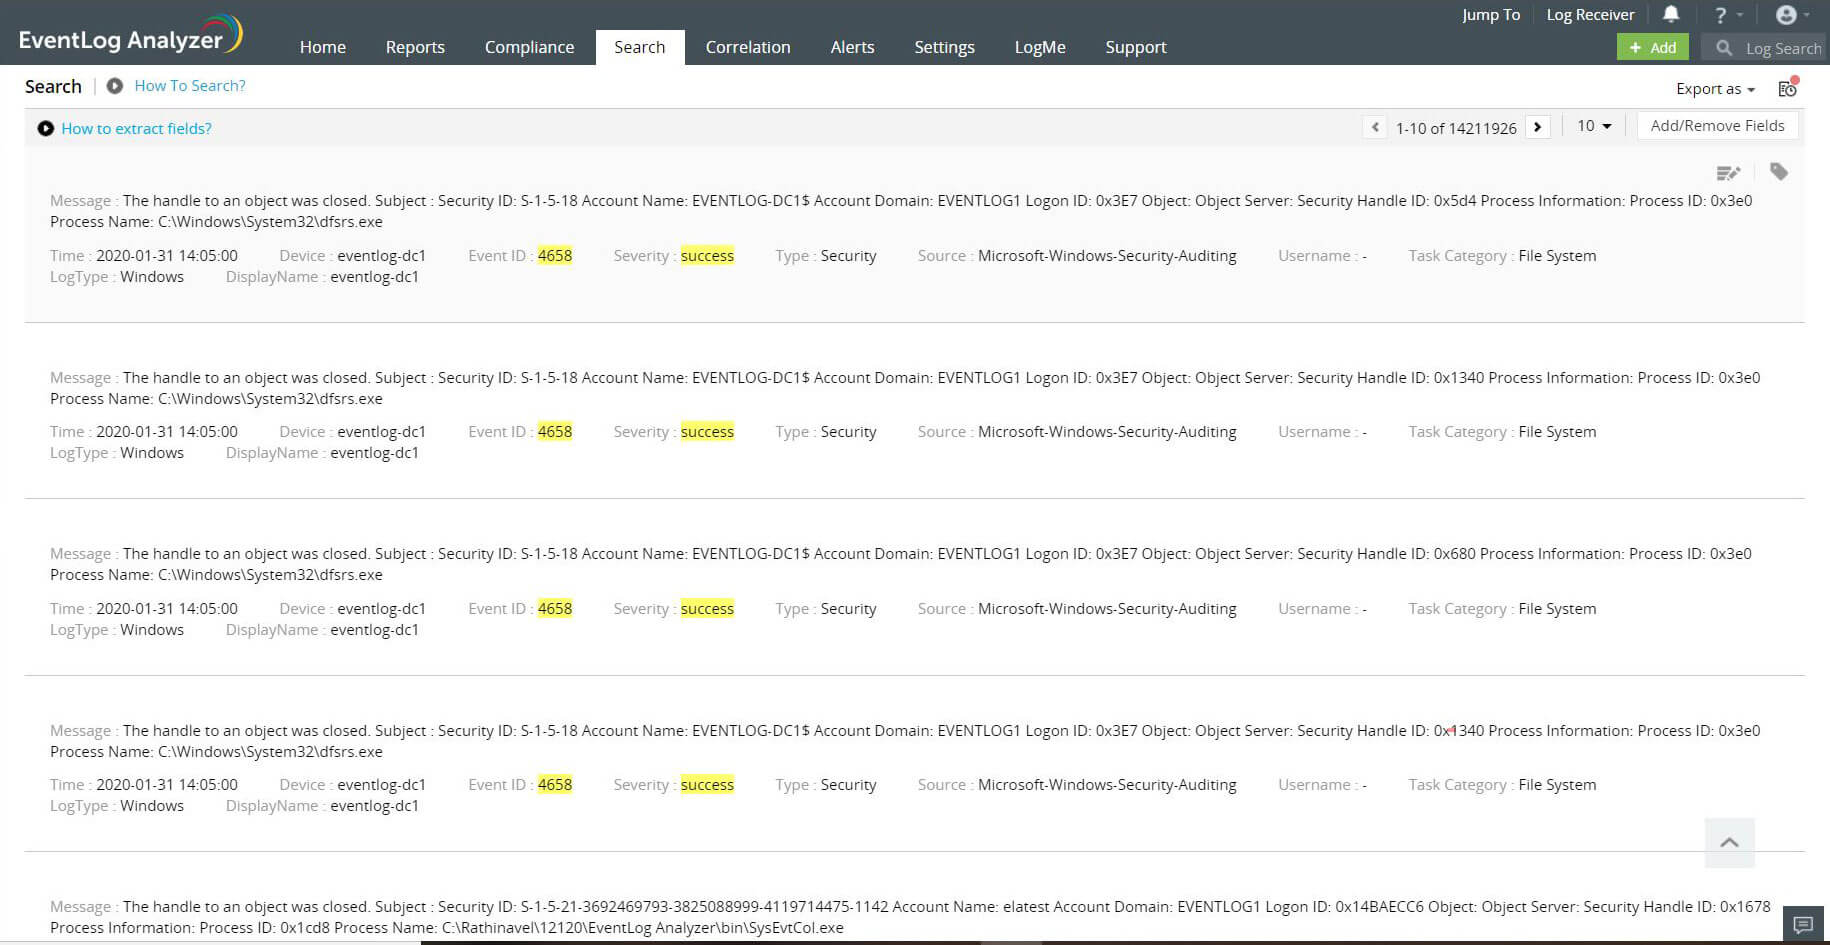Click the log message with Handle ID 0x680
1830x945 pixels.
click(901, 564)
